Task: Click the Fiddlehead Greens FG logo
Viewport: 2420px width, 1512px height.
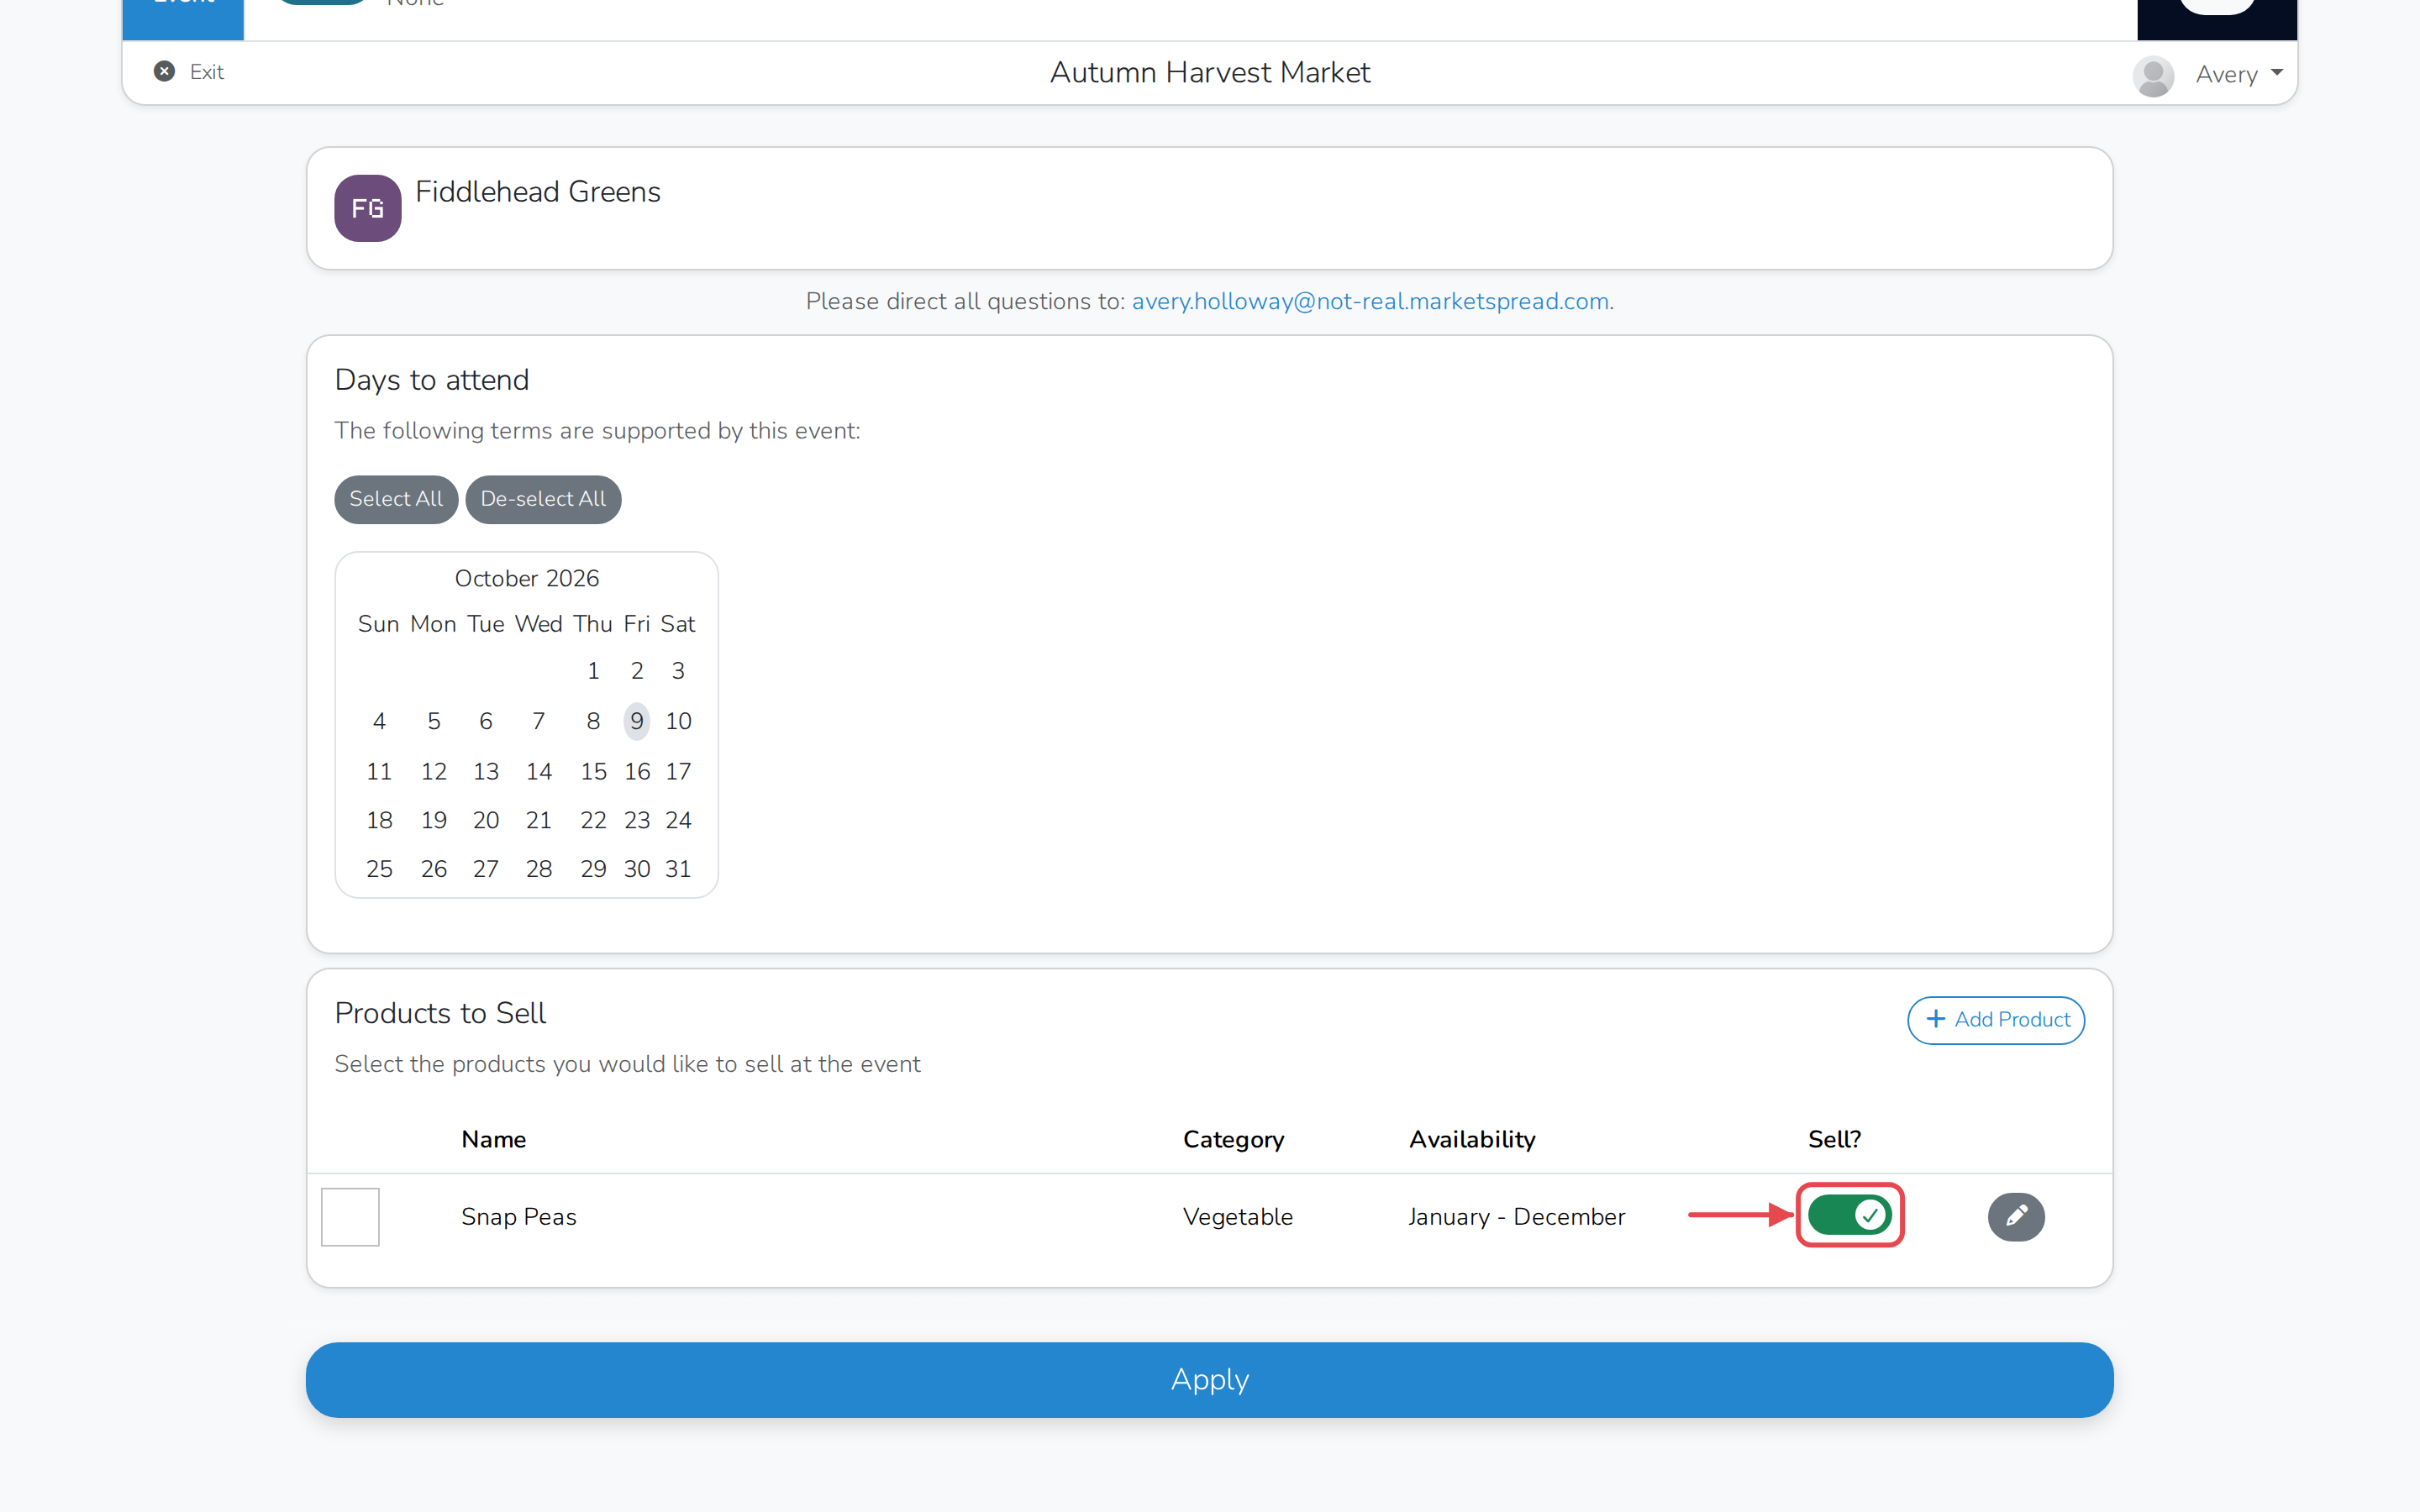Action: [367, 208]
